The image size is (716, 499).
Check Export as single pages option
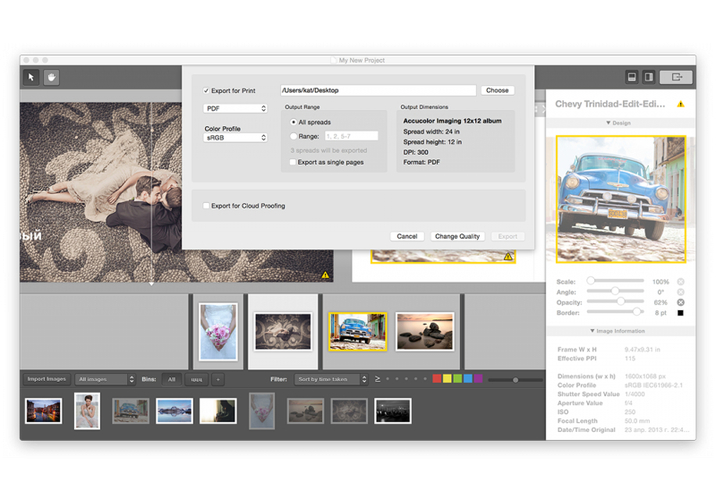[292, 161]
